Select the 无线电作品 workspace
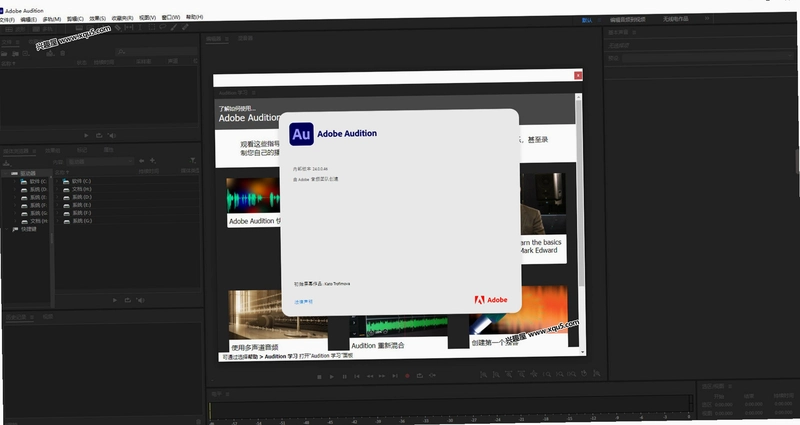Image resolution: width=800 pixels, height=425 pixels. 676,19
